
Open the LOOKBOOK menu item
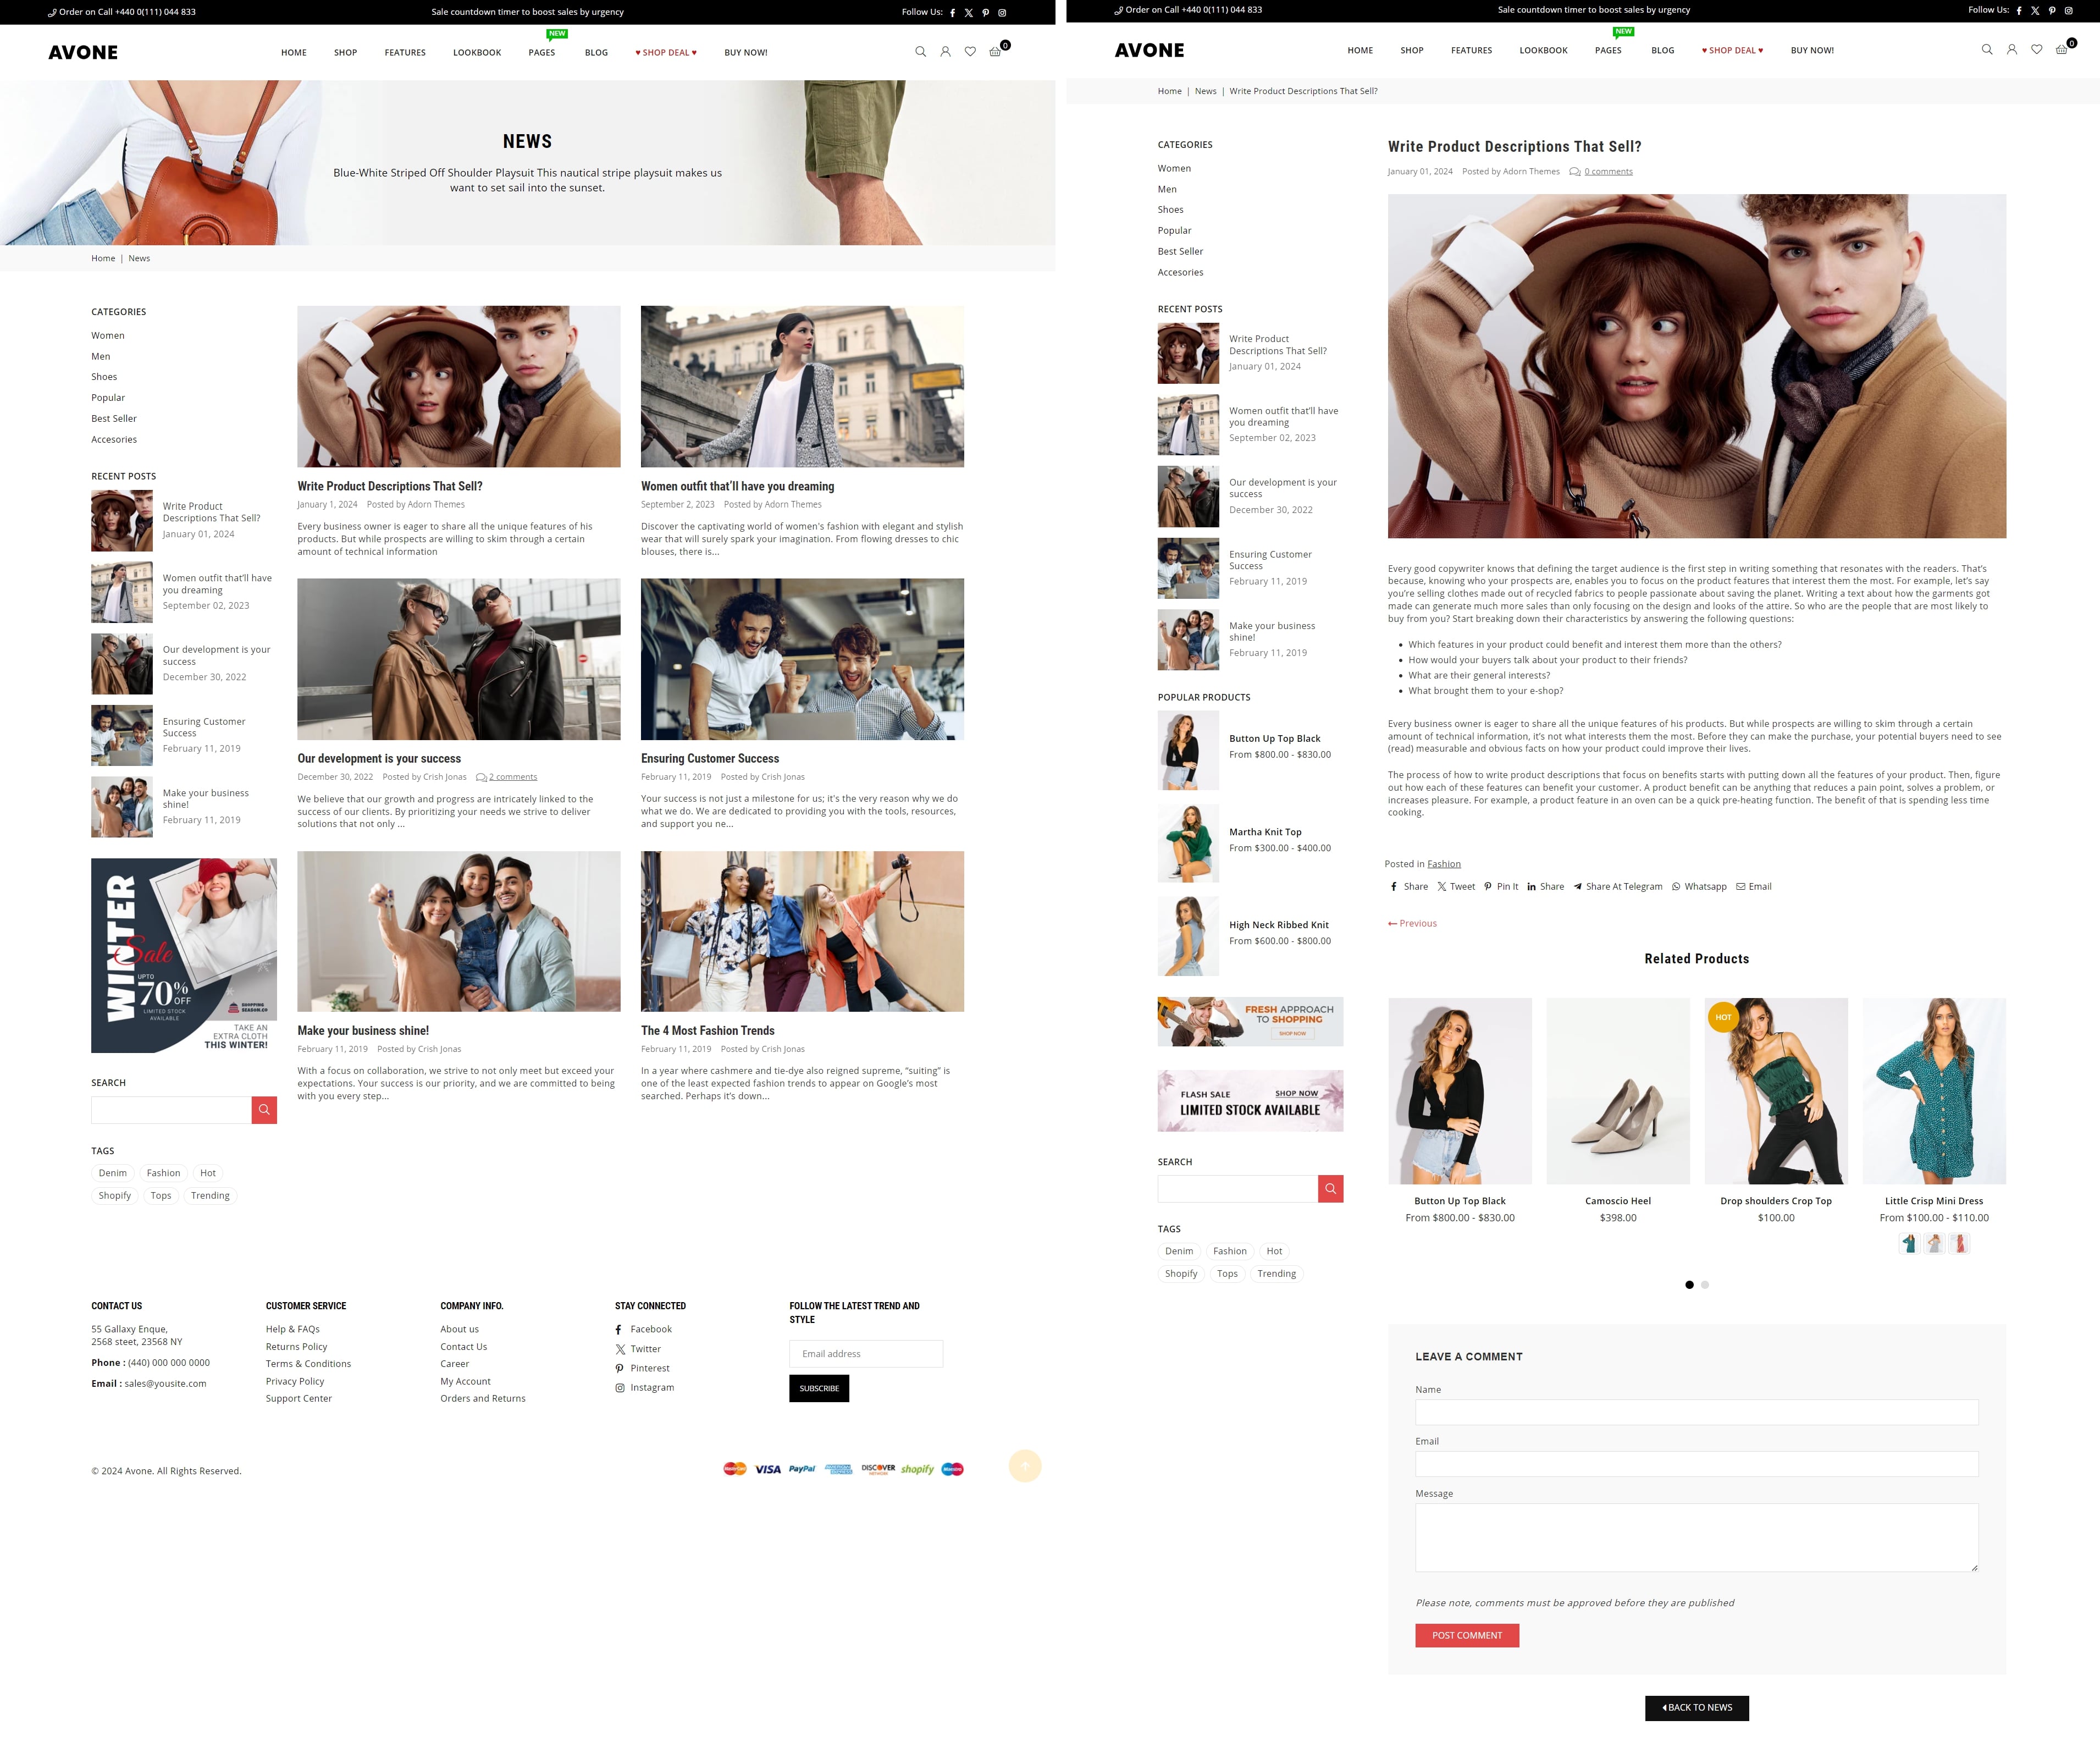click(477, 53)
